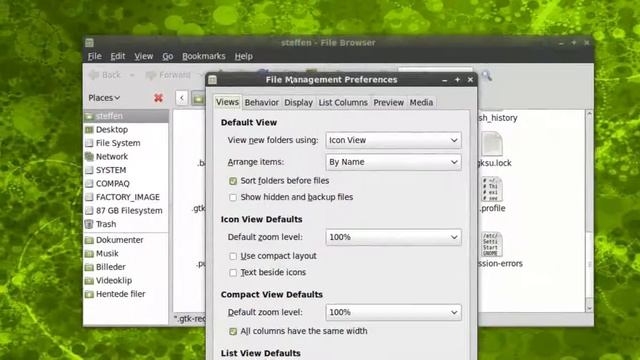Select steffen home folder in sidebar
Image resolution: width=640 pixels, height=360 pixels.
[x=126, y=116]
